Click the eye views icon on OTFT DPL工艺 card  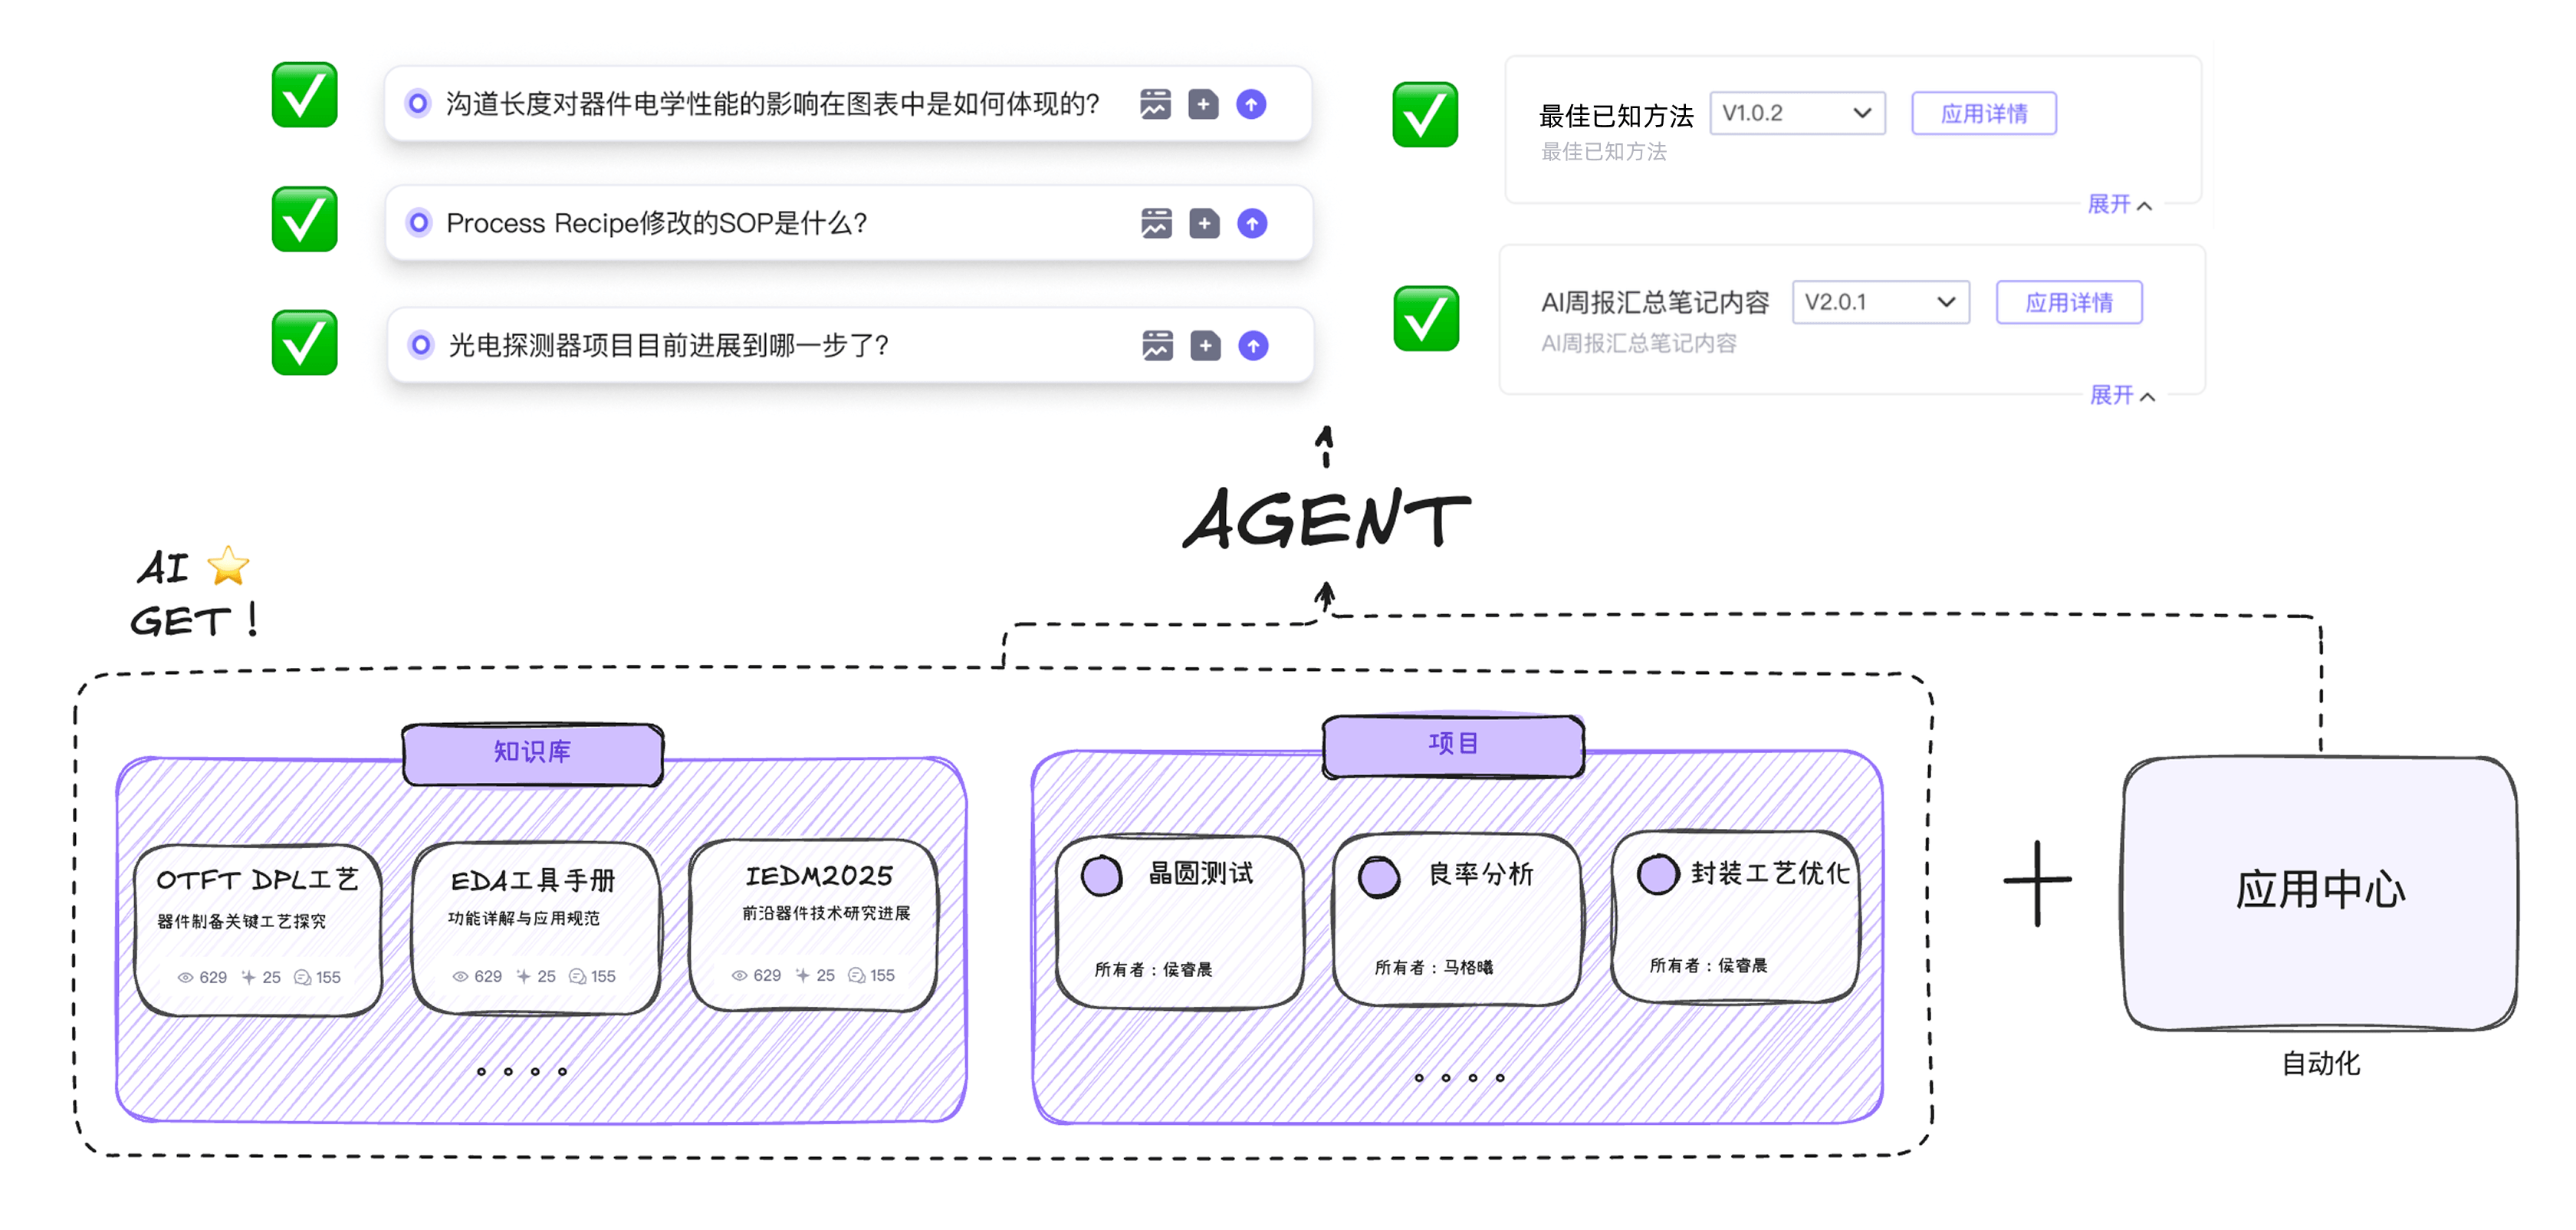185,977
